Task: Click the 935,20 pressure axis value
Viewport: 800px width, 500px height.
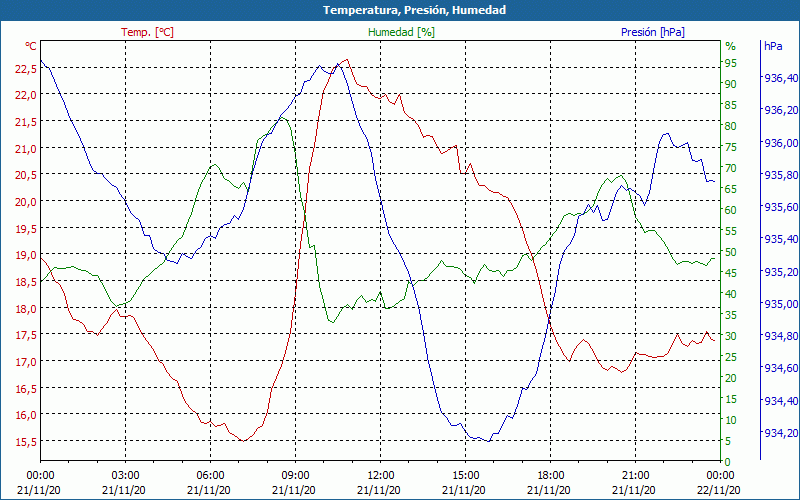Action: [781, 272]
